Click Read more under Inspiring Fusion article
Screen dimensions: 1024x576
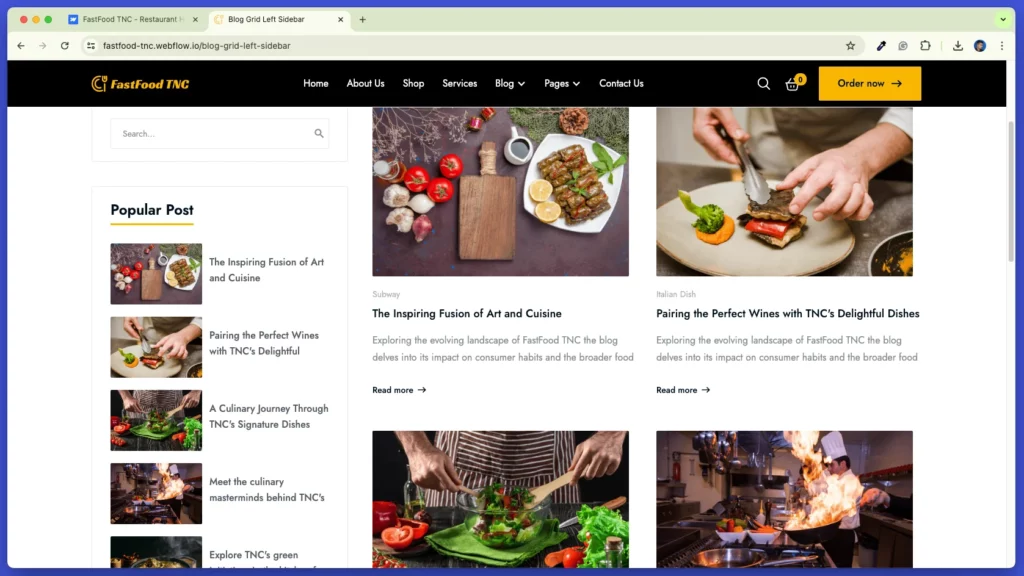pyautogui.click(x=398, y=390)
